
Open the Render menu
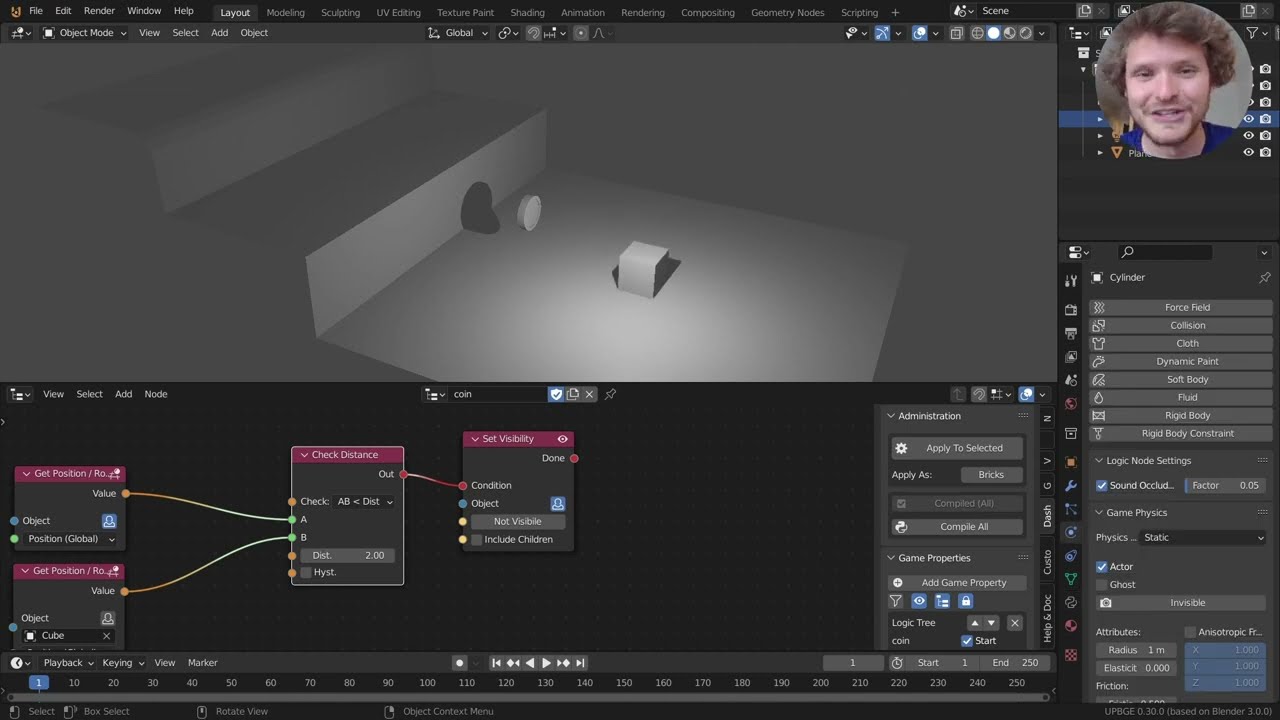click(x=99, y=11)
